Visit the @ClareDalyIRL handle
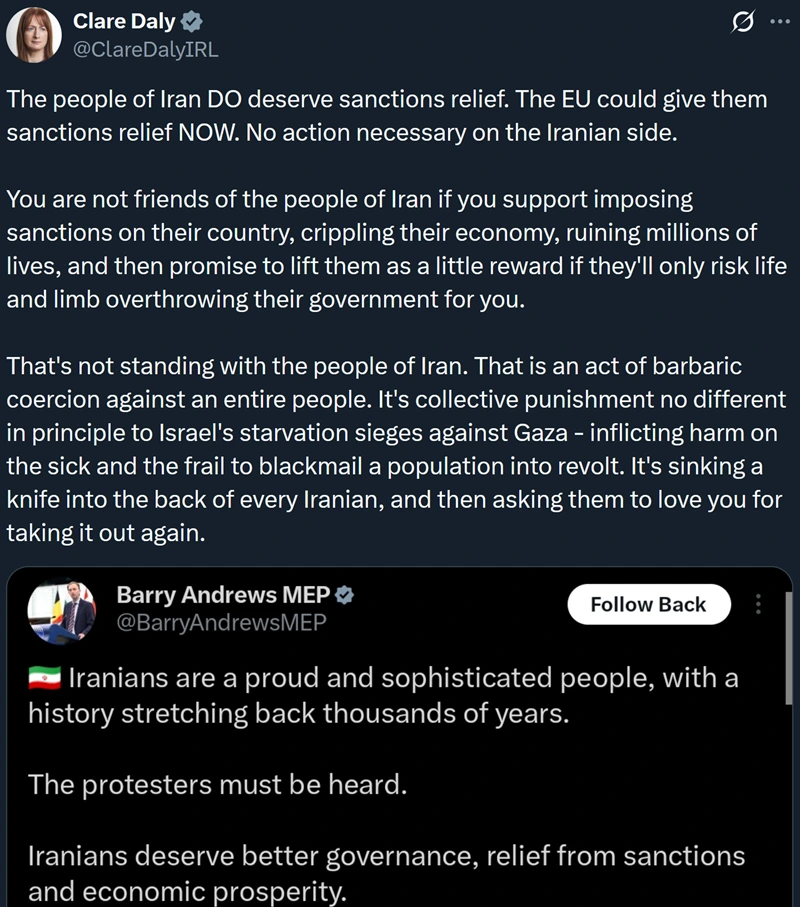The width and height of the screenshot is (800, 907). (145, 49)
